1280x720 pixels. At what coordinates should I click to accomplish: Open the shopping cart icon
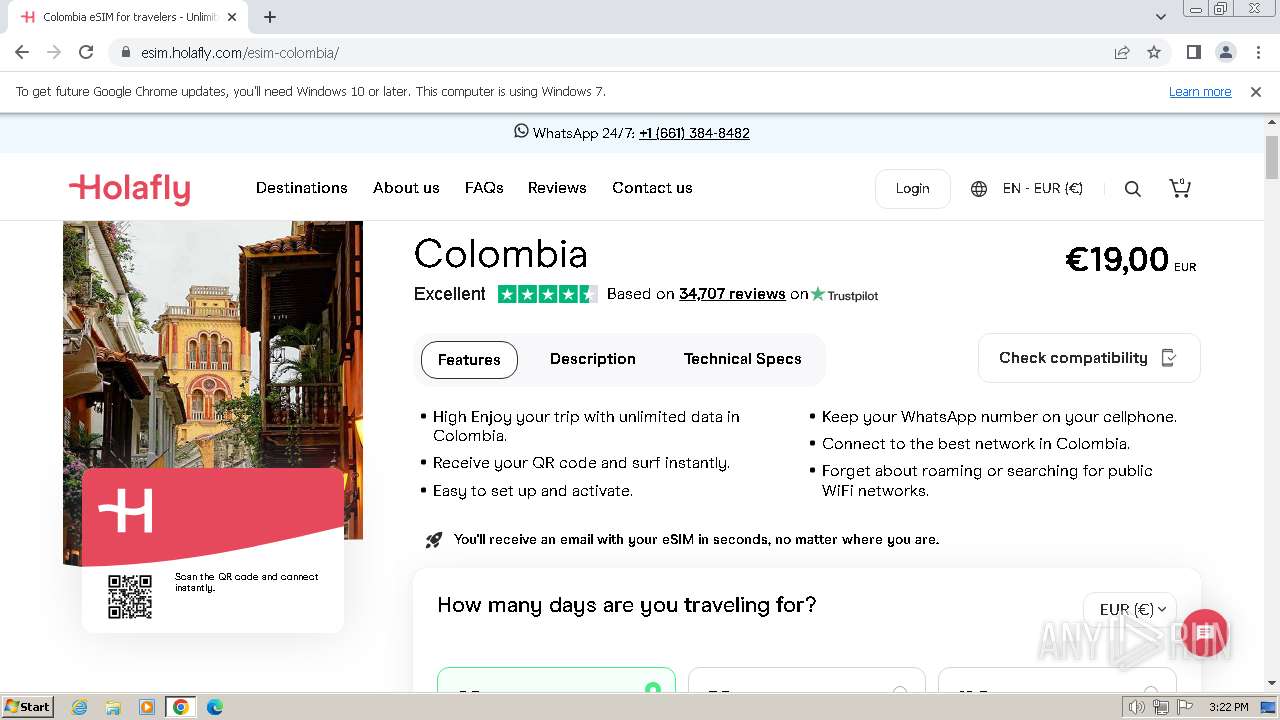point(1180,188)
